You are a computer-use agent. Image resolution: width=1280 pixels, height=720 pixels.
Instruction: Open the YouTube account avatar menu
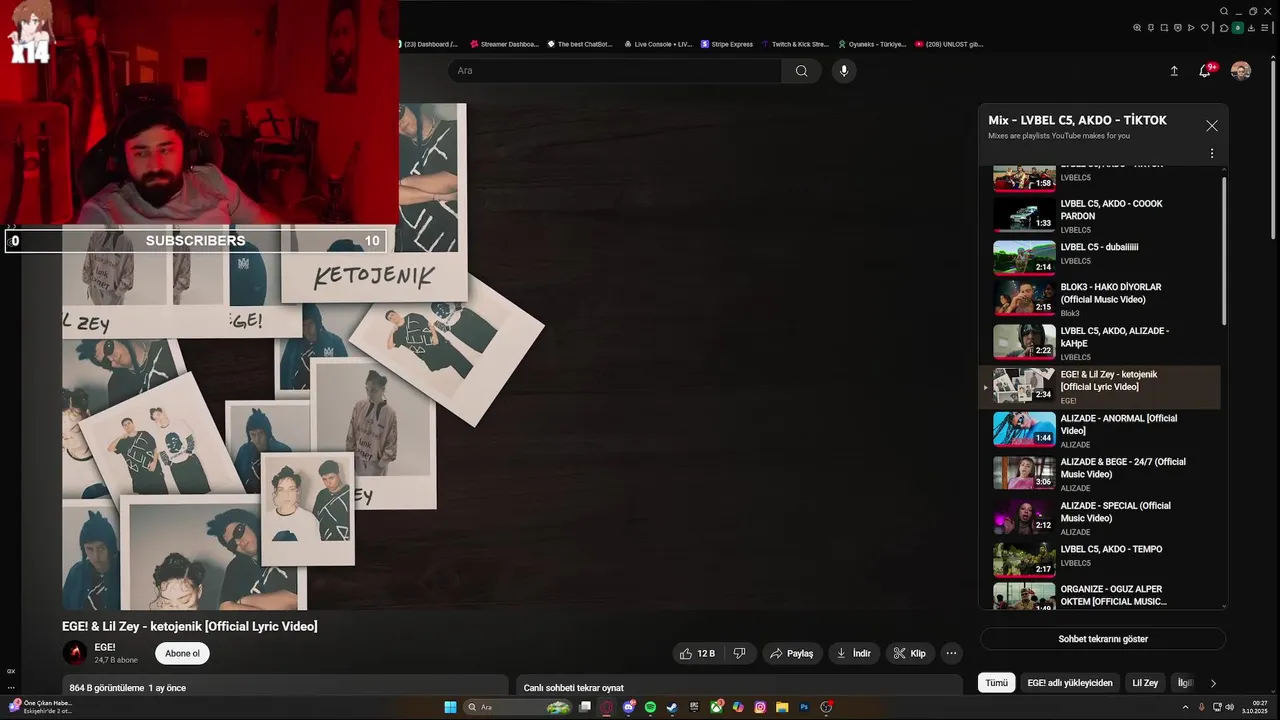[1241, 71]
